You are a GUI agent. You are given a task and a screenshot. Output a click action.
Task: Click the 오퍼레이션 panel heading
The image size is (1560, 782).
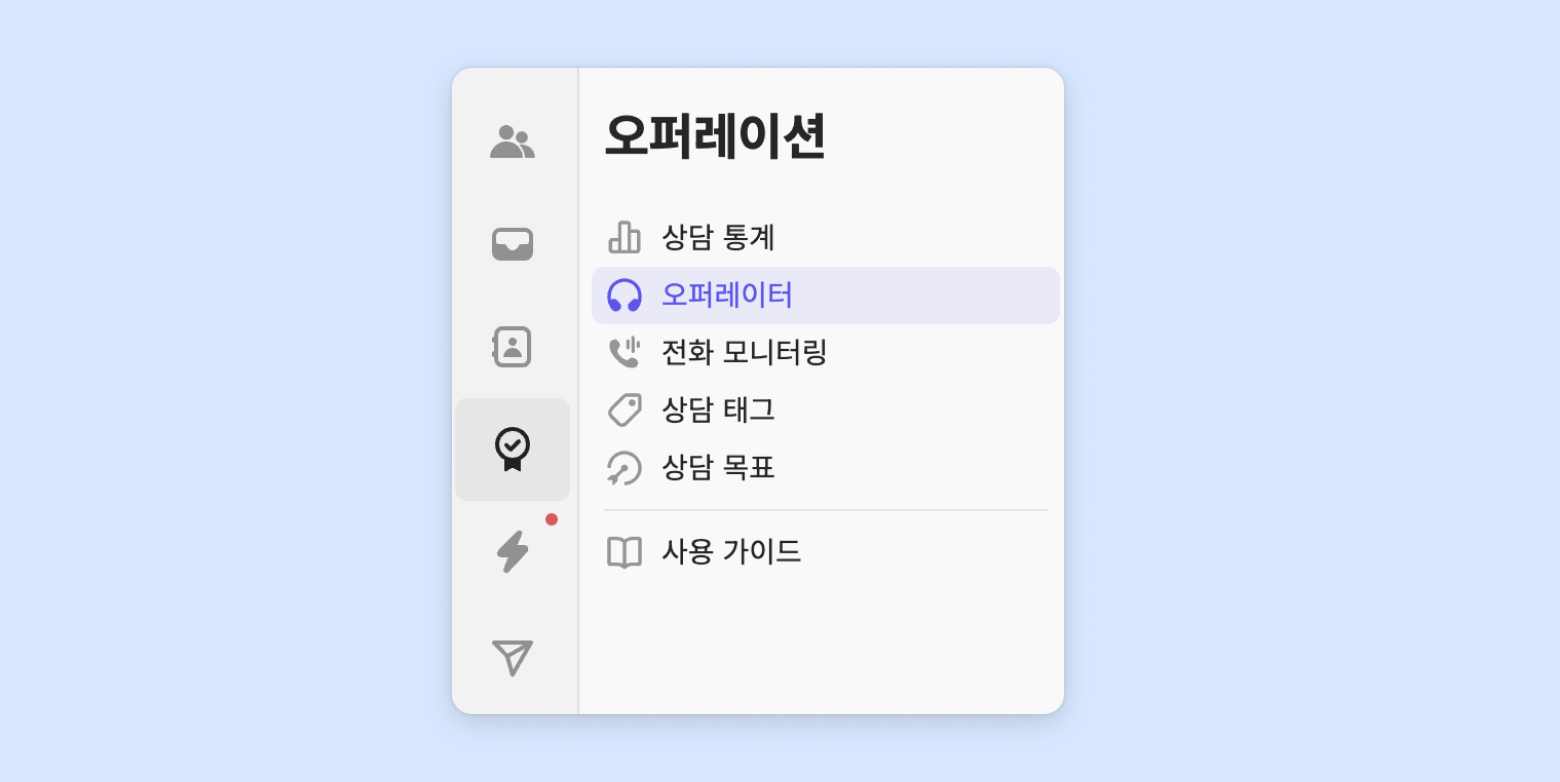(714, 137)
